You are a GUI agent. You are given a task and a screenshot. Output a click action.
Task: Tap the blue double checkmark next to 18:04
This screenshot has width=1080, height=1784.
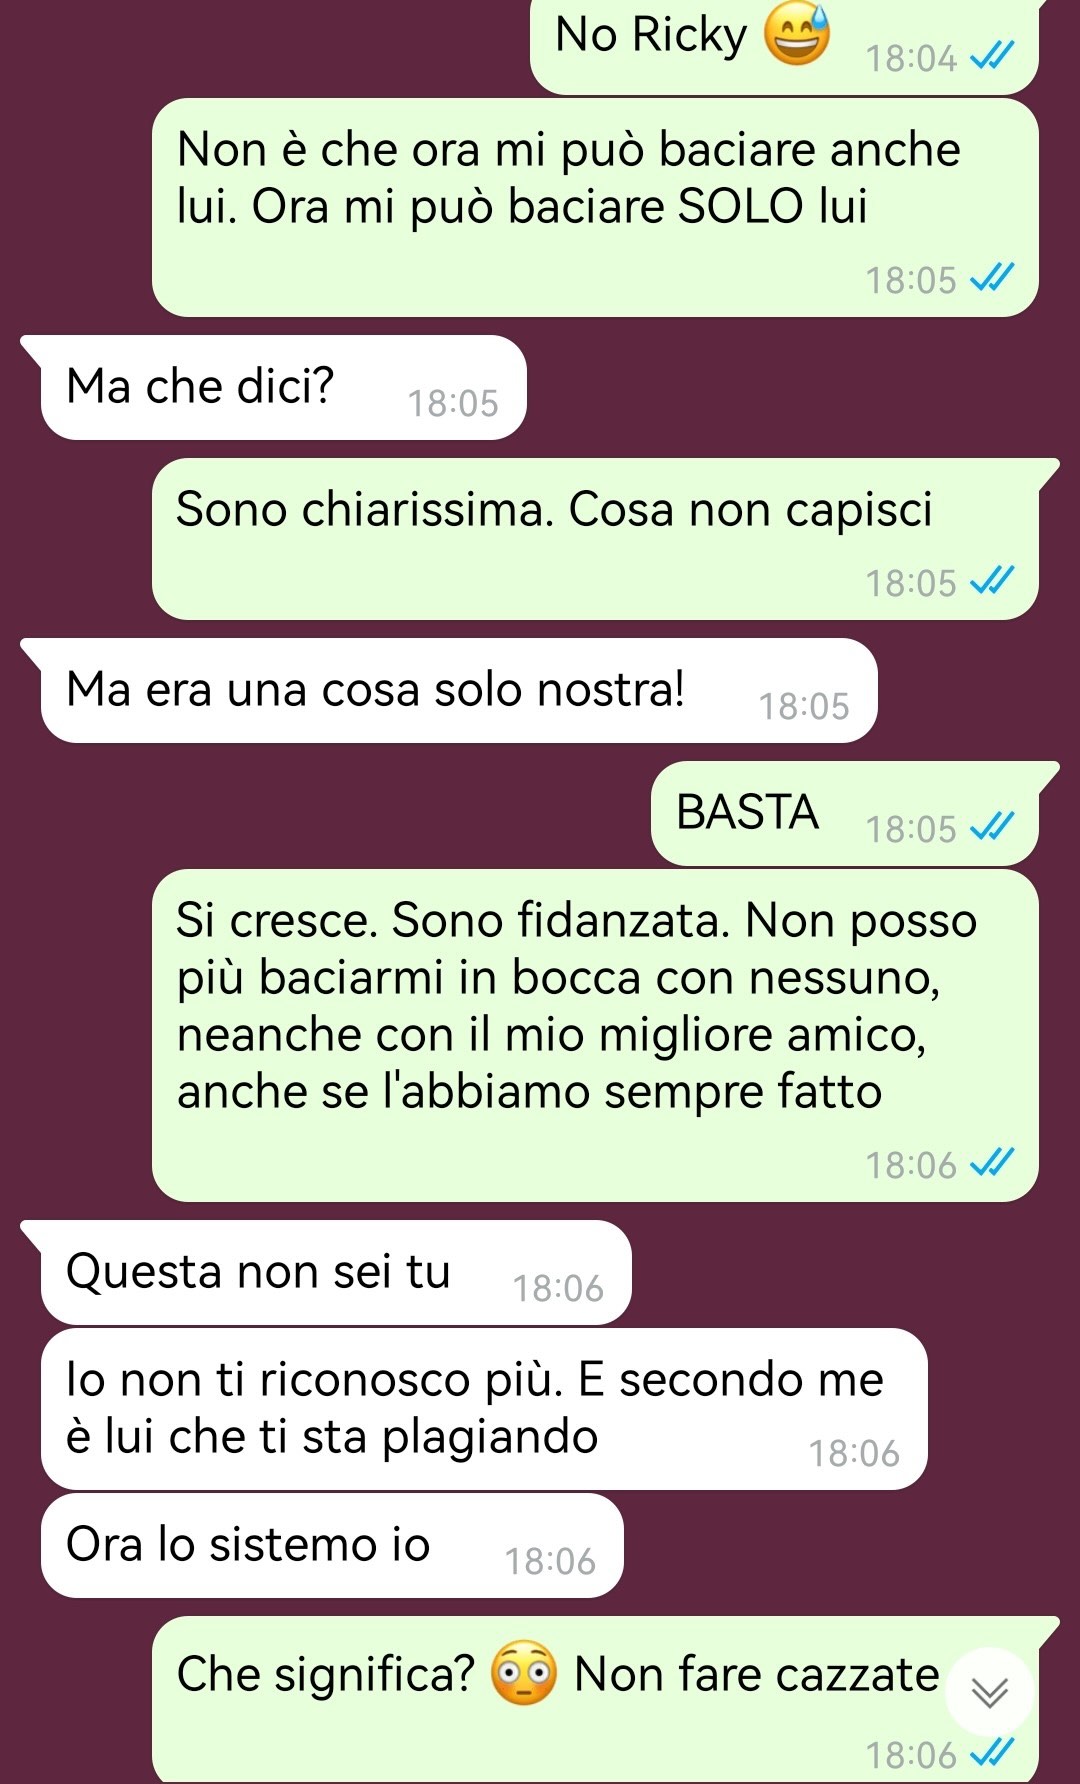(x=993, y=57)
